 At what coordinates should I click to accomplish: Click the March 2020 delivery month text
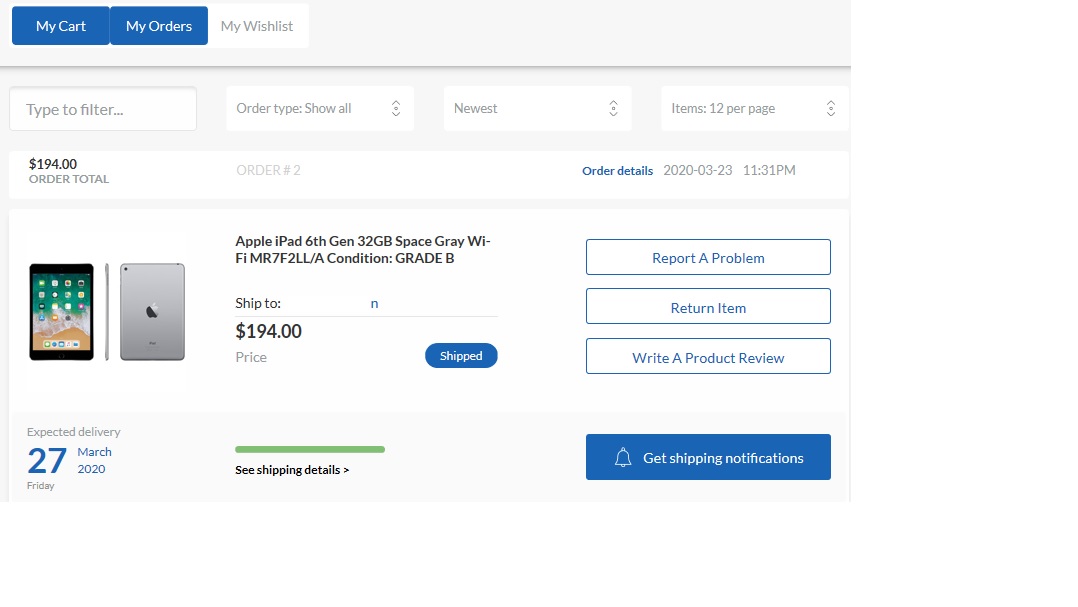tap(94, 461)
